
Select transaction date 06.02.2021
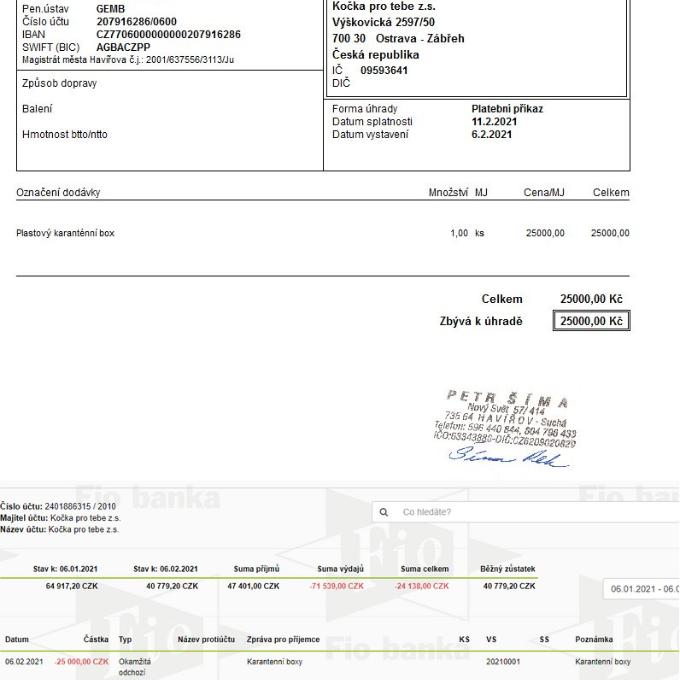point(24,661)
